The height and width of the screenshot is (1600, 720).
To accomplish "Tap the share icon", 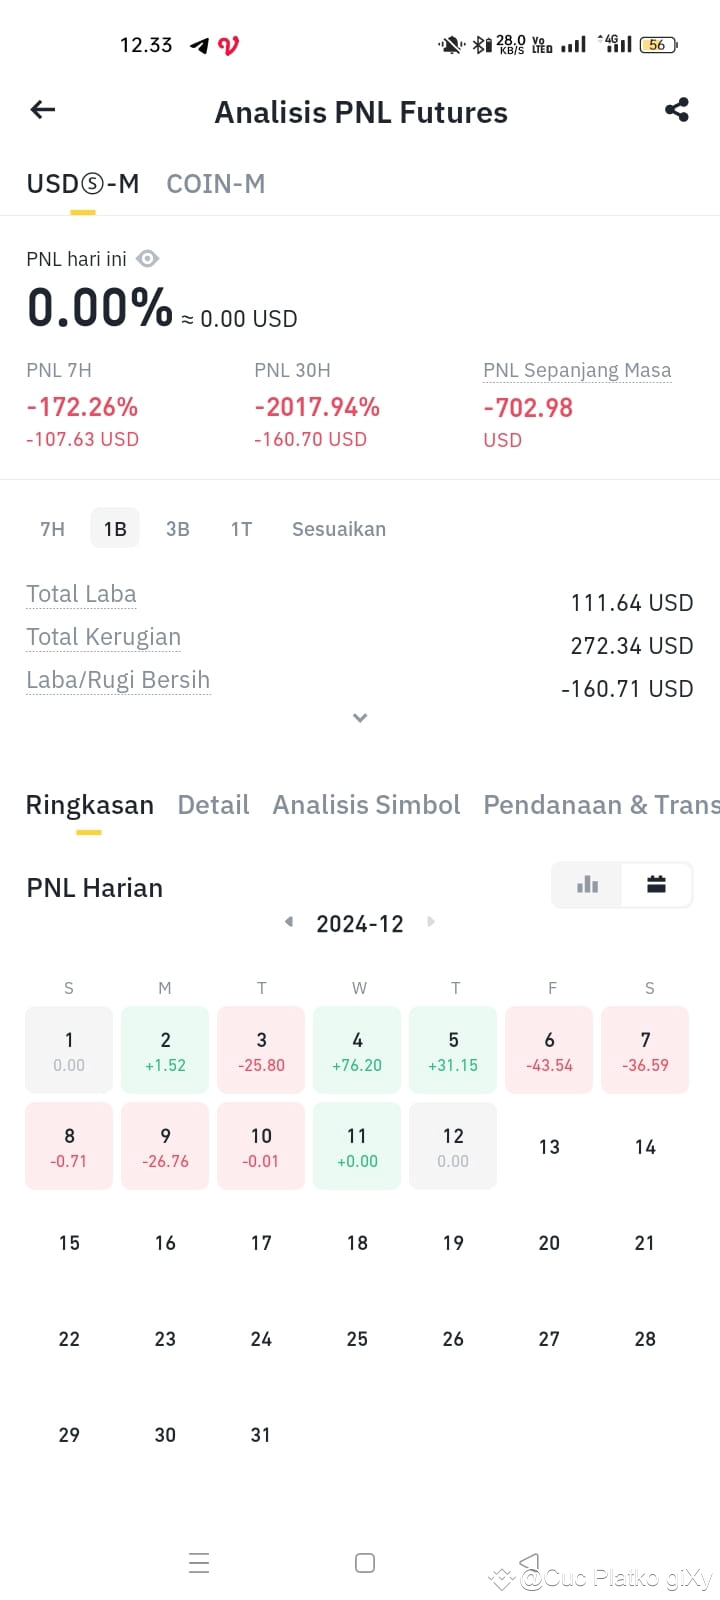I will (677, 110).
